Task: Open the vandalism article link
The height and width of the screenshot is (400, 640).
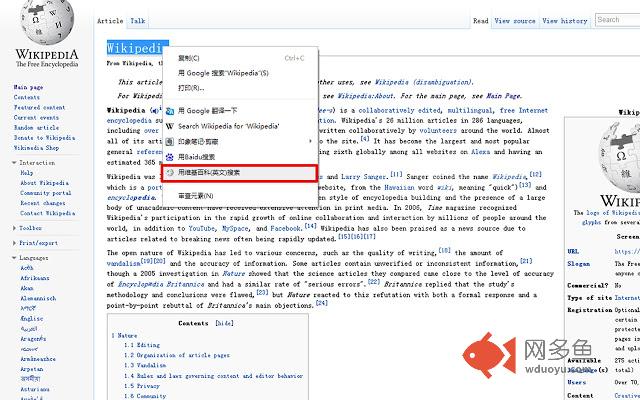Action: (123, 264)
